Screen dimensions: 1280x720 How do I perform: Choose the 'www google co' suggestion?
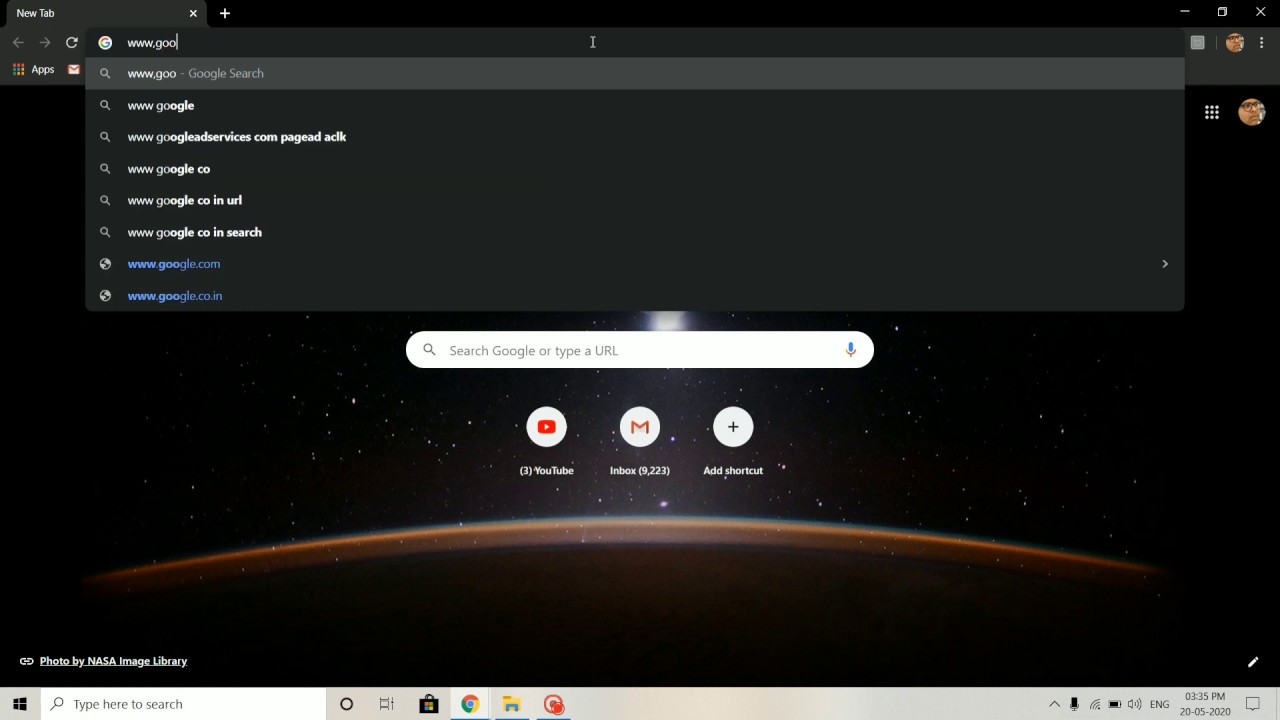[635, 169]
